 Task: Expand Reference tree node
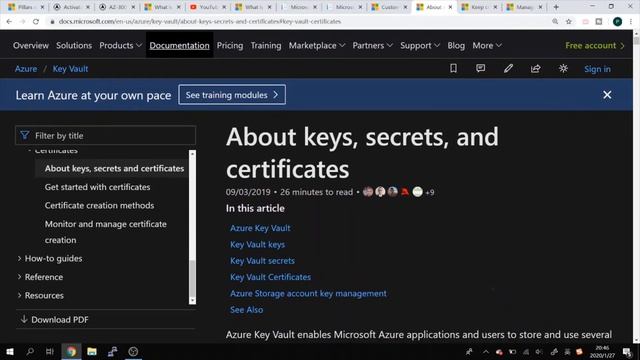tap(19, 277)
